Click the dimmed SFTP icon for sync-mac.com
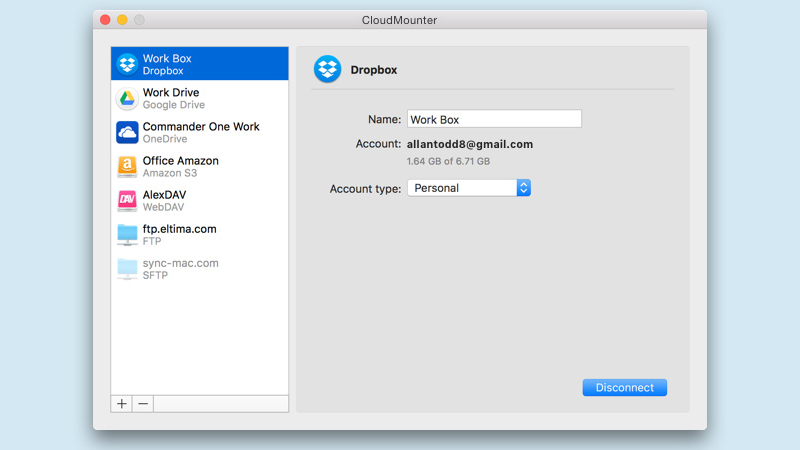This screenshot has height=450, width=800. [x=127, y=269]
